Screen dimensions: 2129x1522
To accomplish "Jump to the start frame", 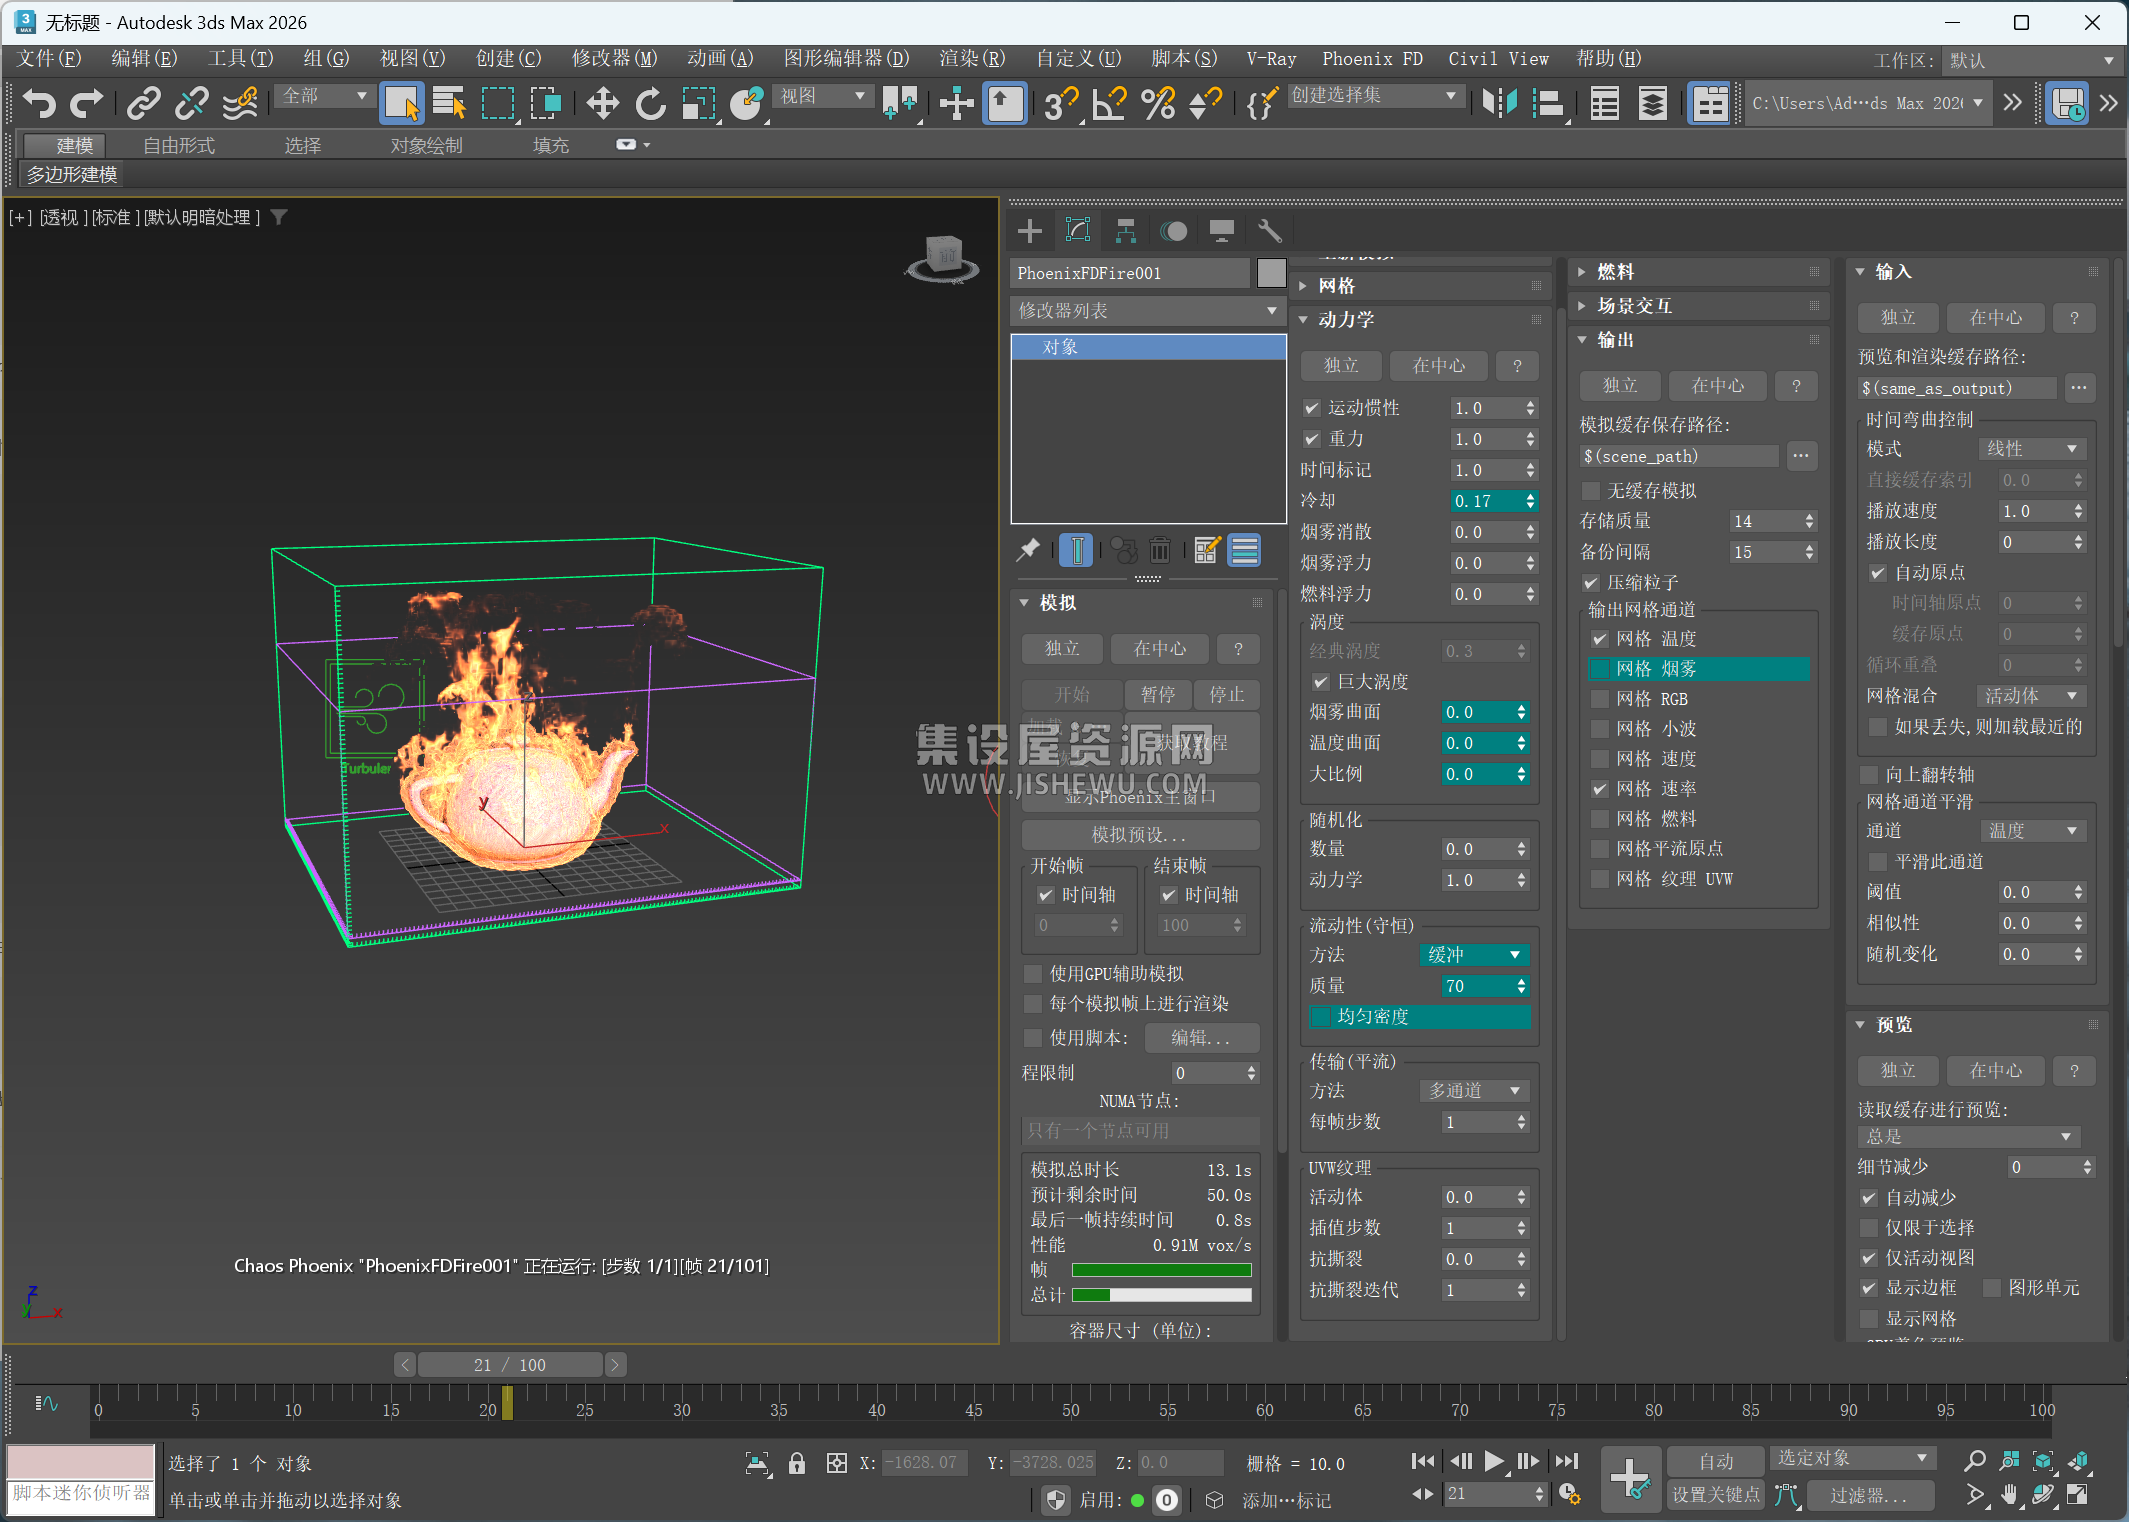I will pyautogui.click(x=1423, y=1461).
